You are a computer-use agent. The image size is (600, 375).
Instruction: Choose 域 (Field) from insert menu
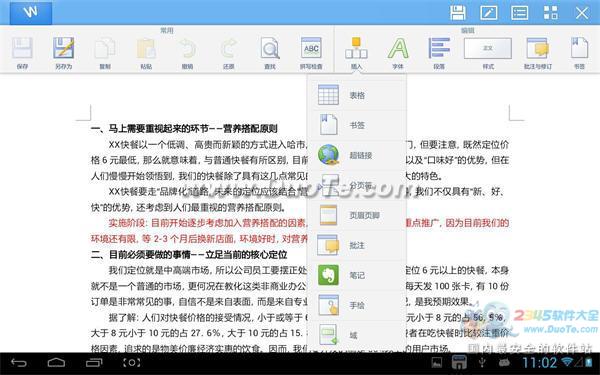coord(357,335)
